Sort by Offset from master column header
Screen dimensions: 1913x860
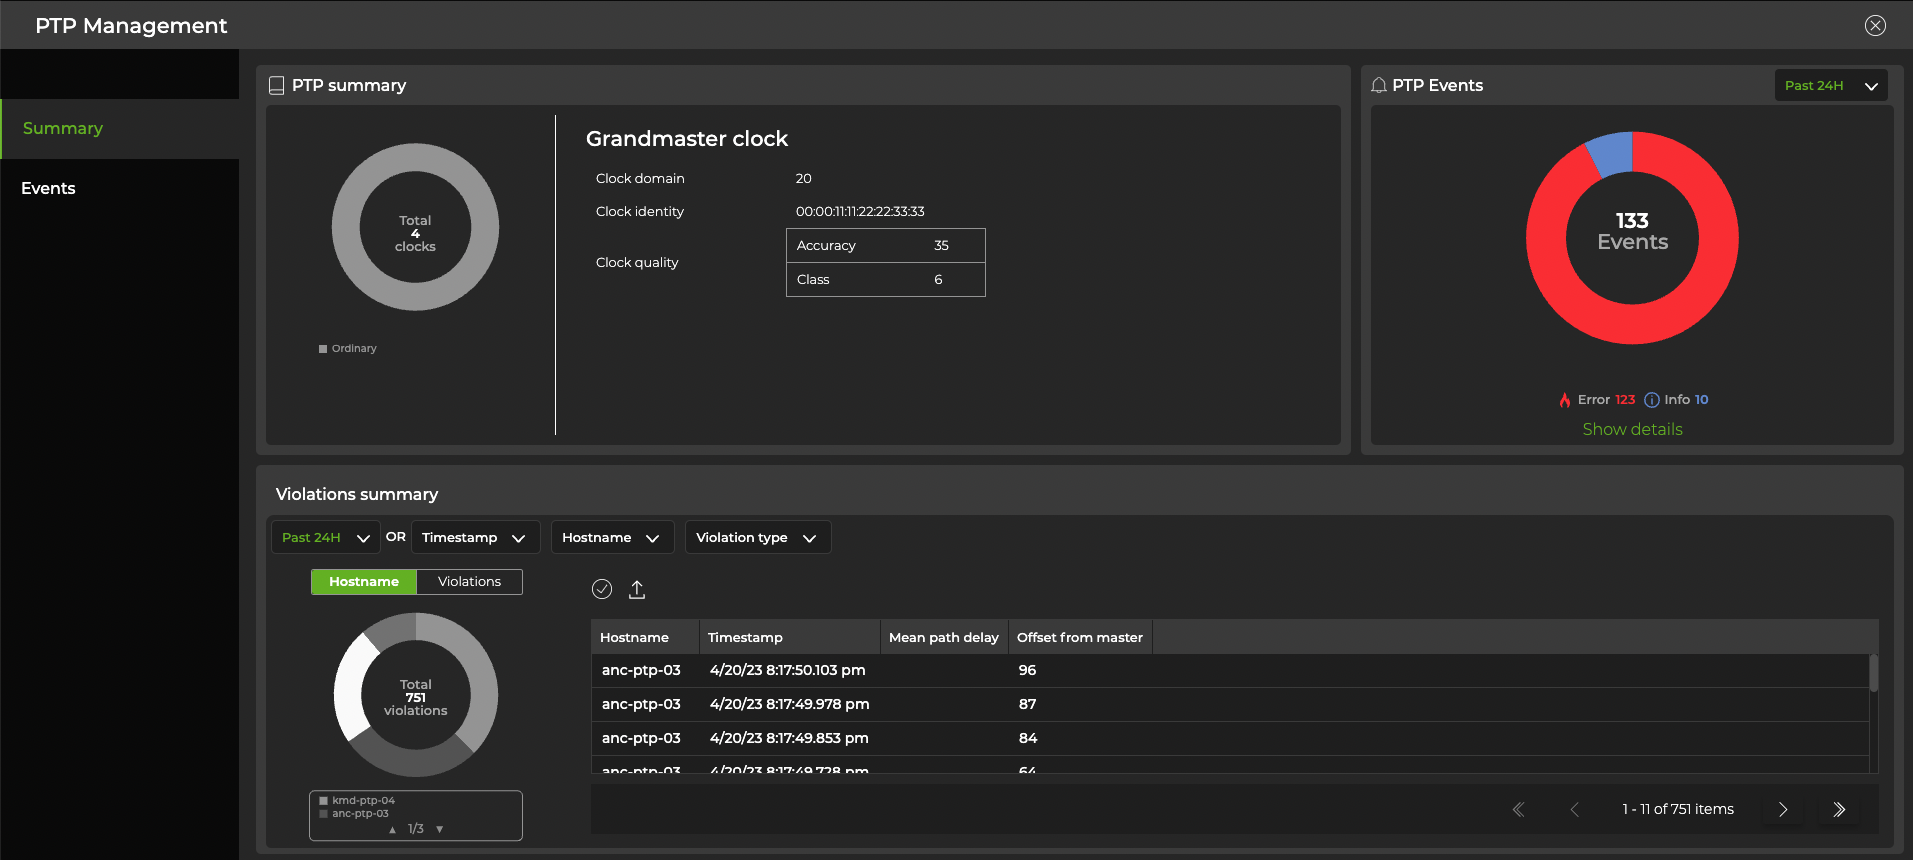(1079, 638)
